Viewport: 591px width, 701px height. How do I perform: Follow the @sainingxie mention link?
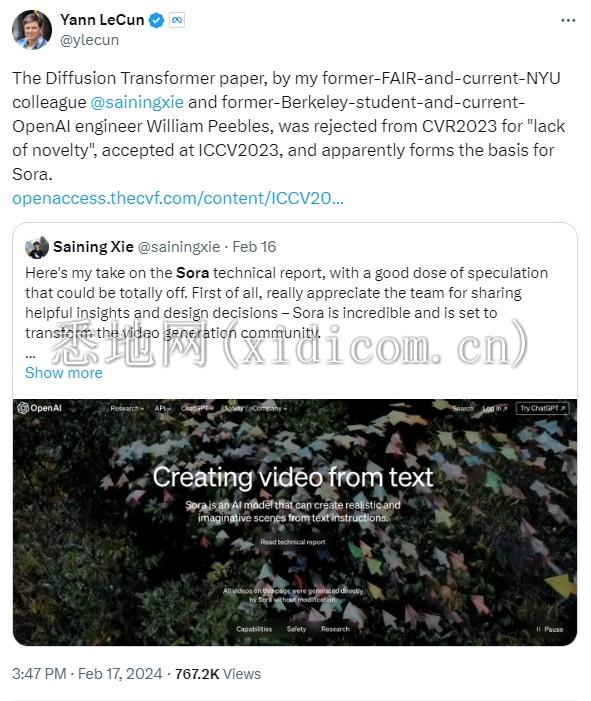(137, 102)
